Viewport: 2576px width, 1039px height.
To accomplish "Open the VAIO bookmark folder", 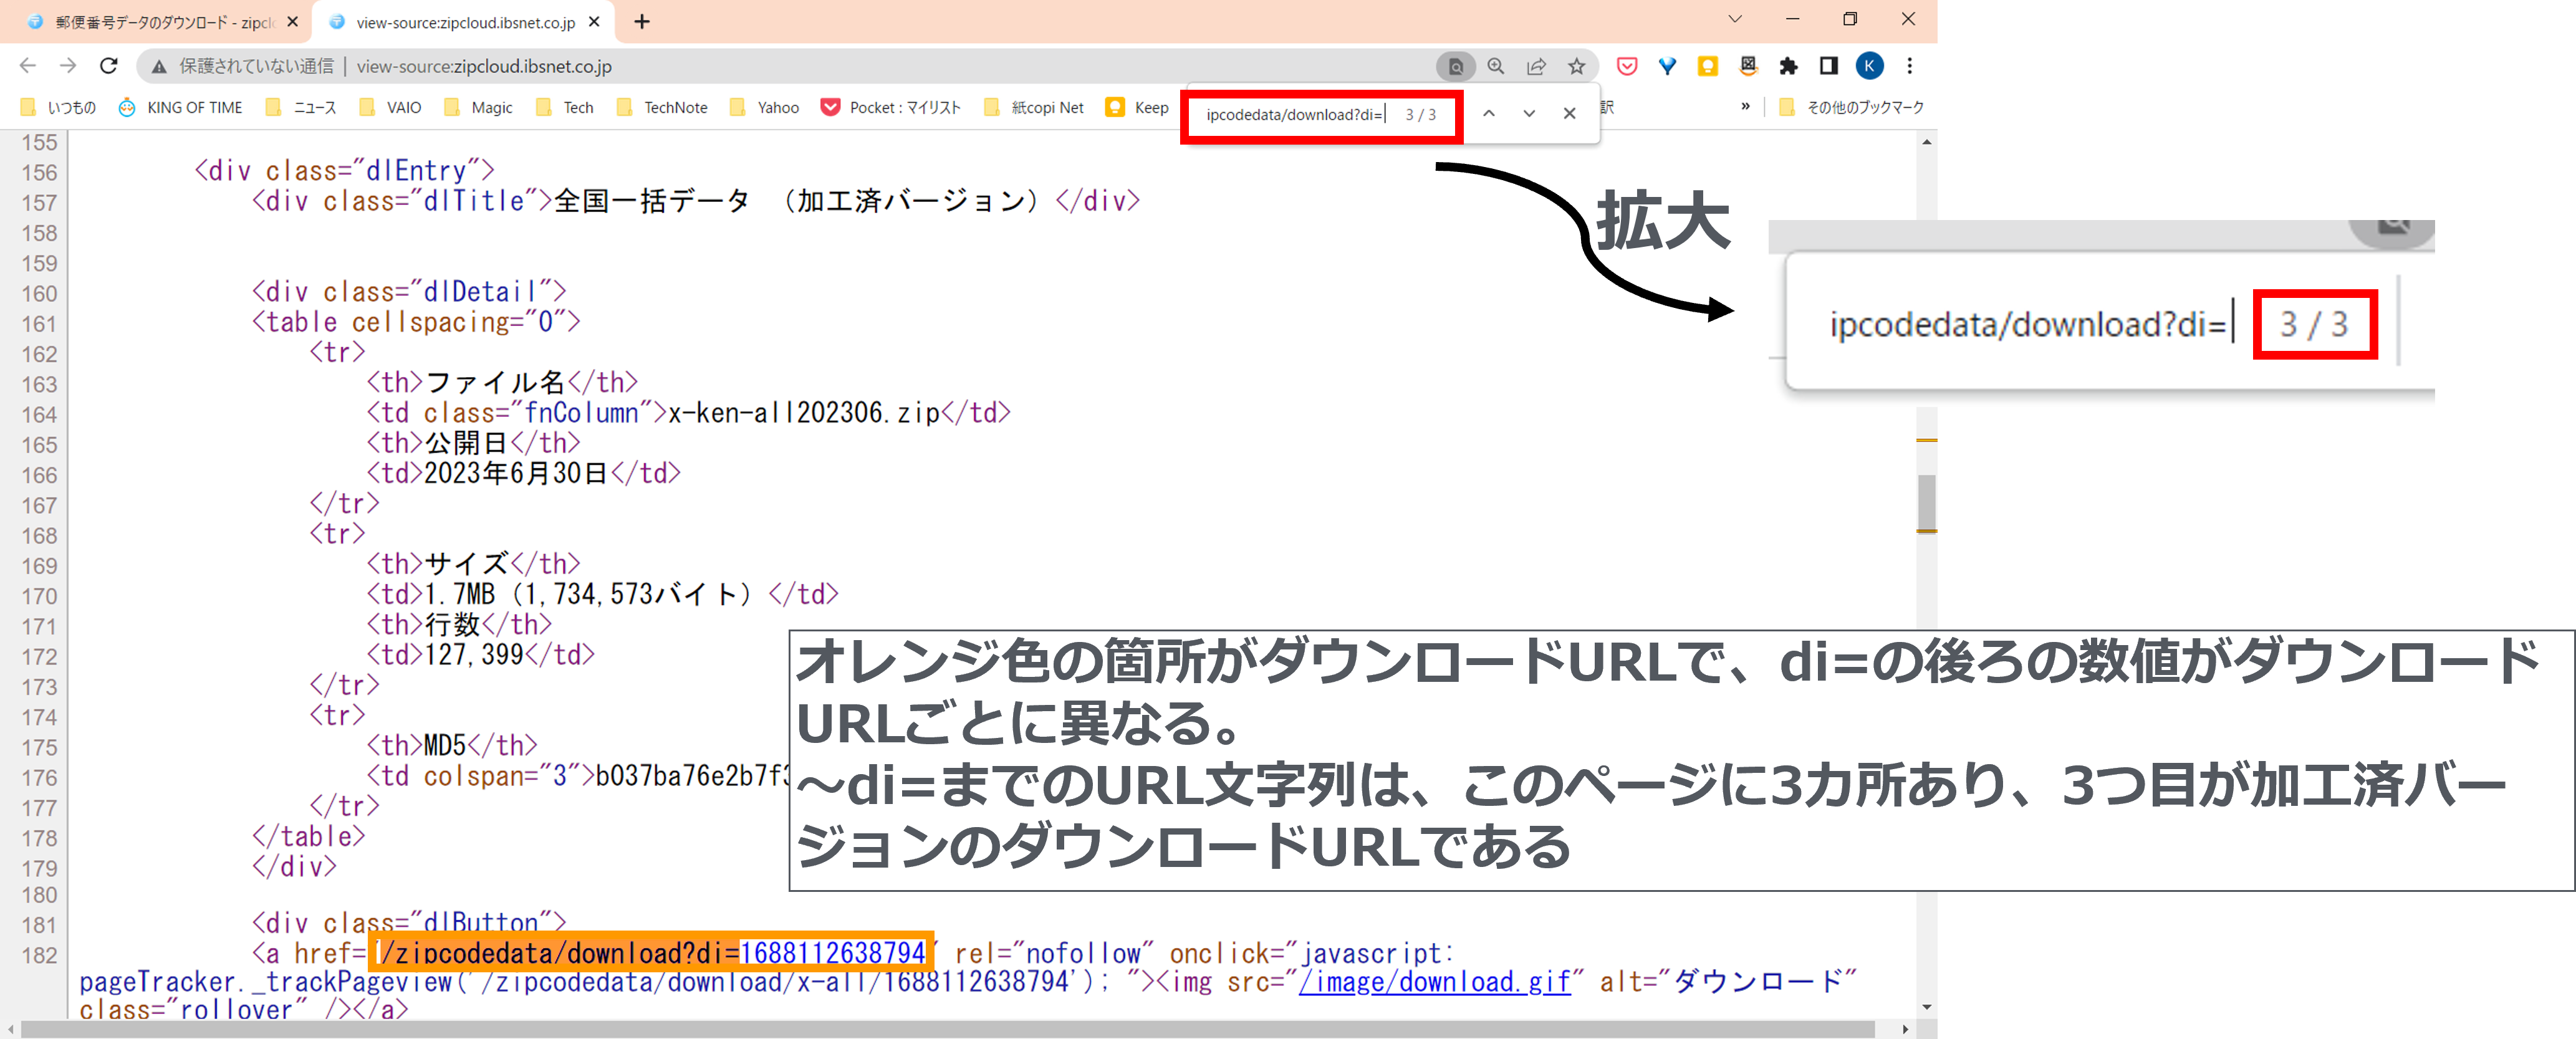I will click(390, 107).
